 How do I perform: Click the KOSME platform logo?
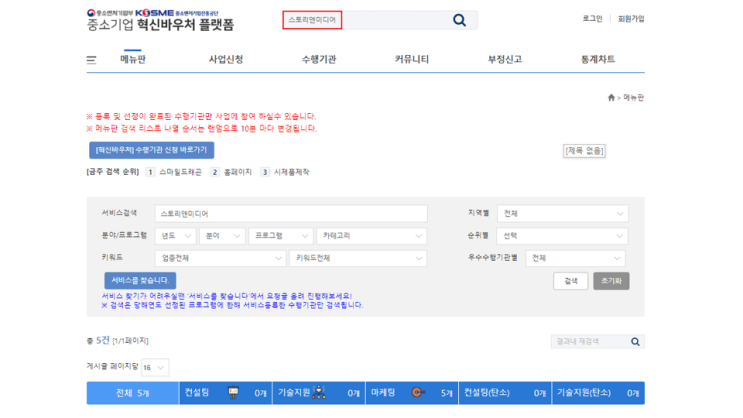coord(160,20)
